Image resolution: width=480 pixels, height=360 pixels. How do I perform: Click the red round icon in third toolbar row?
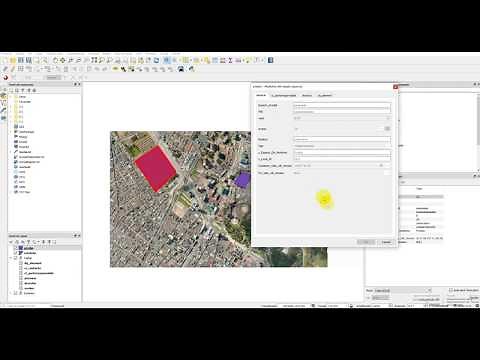(x=5, y=77)
